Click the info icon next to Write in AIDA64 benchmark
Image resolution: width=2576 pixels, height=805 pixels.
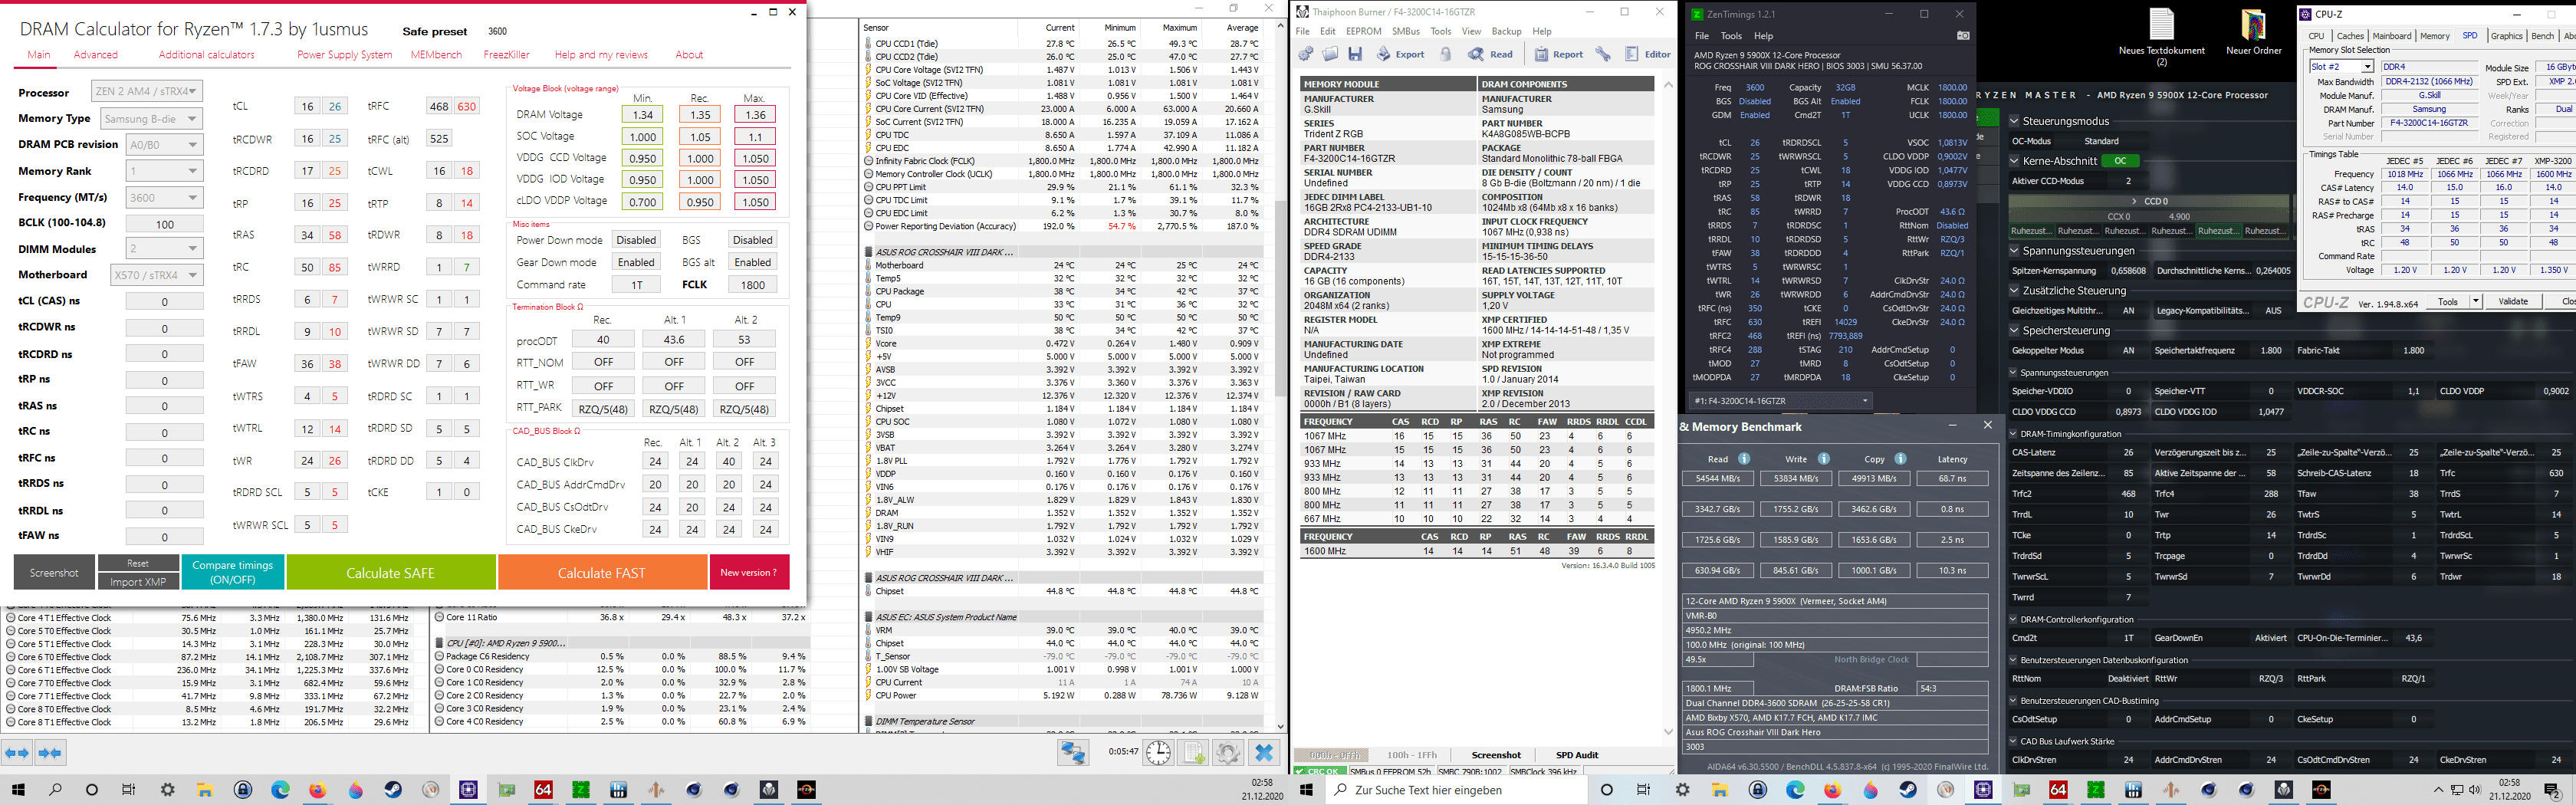1823,459
